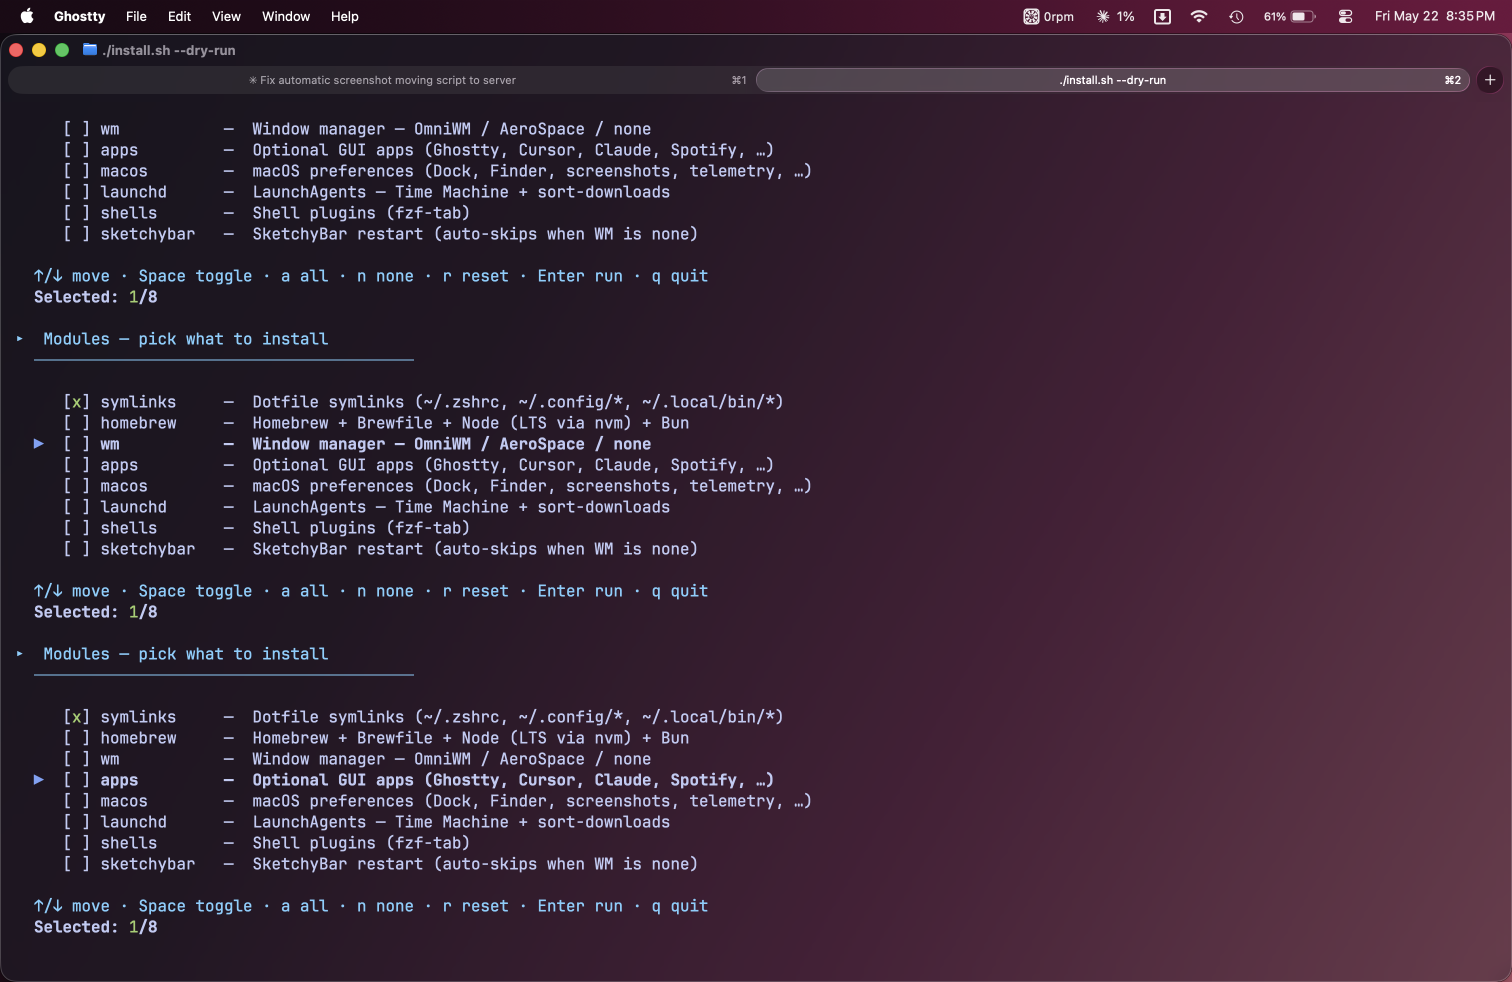Viewport: 1512px width, 982px height.
Task: Open the Window menu
Action: click(286, 16)
